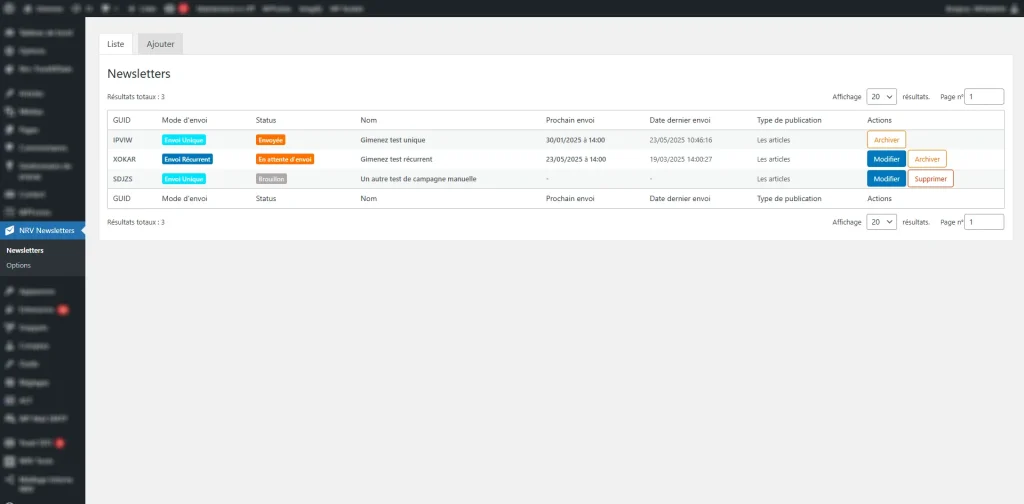
Task: Open Commentaires in the sidebar
Action: 42,148
